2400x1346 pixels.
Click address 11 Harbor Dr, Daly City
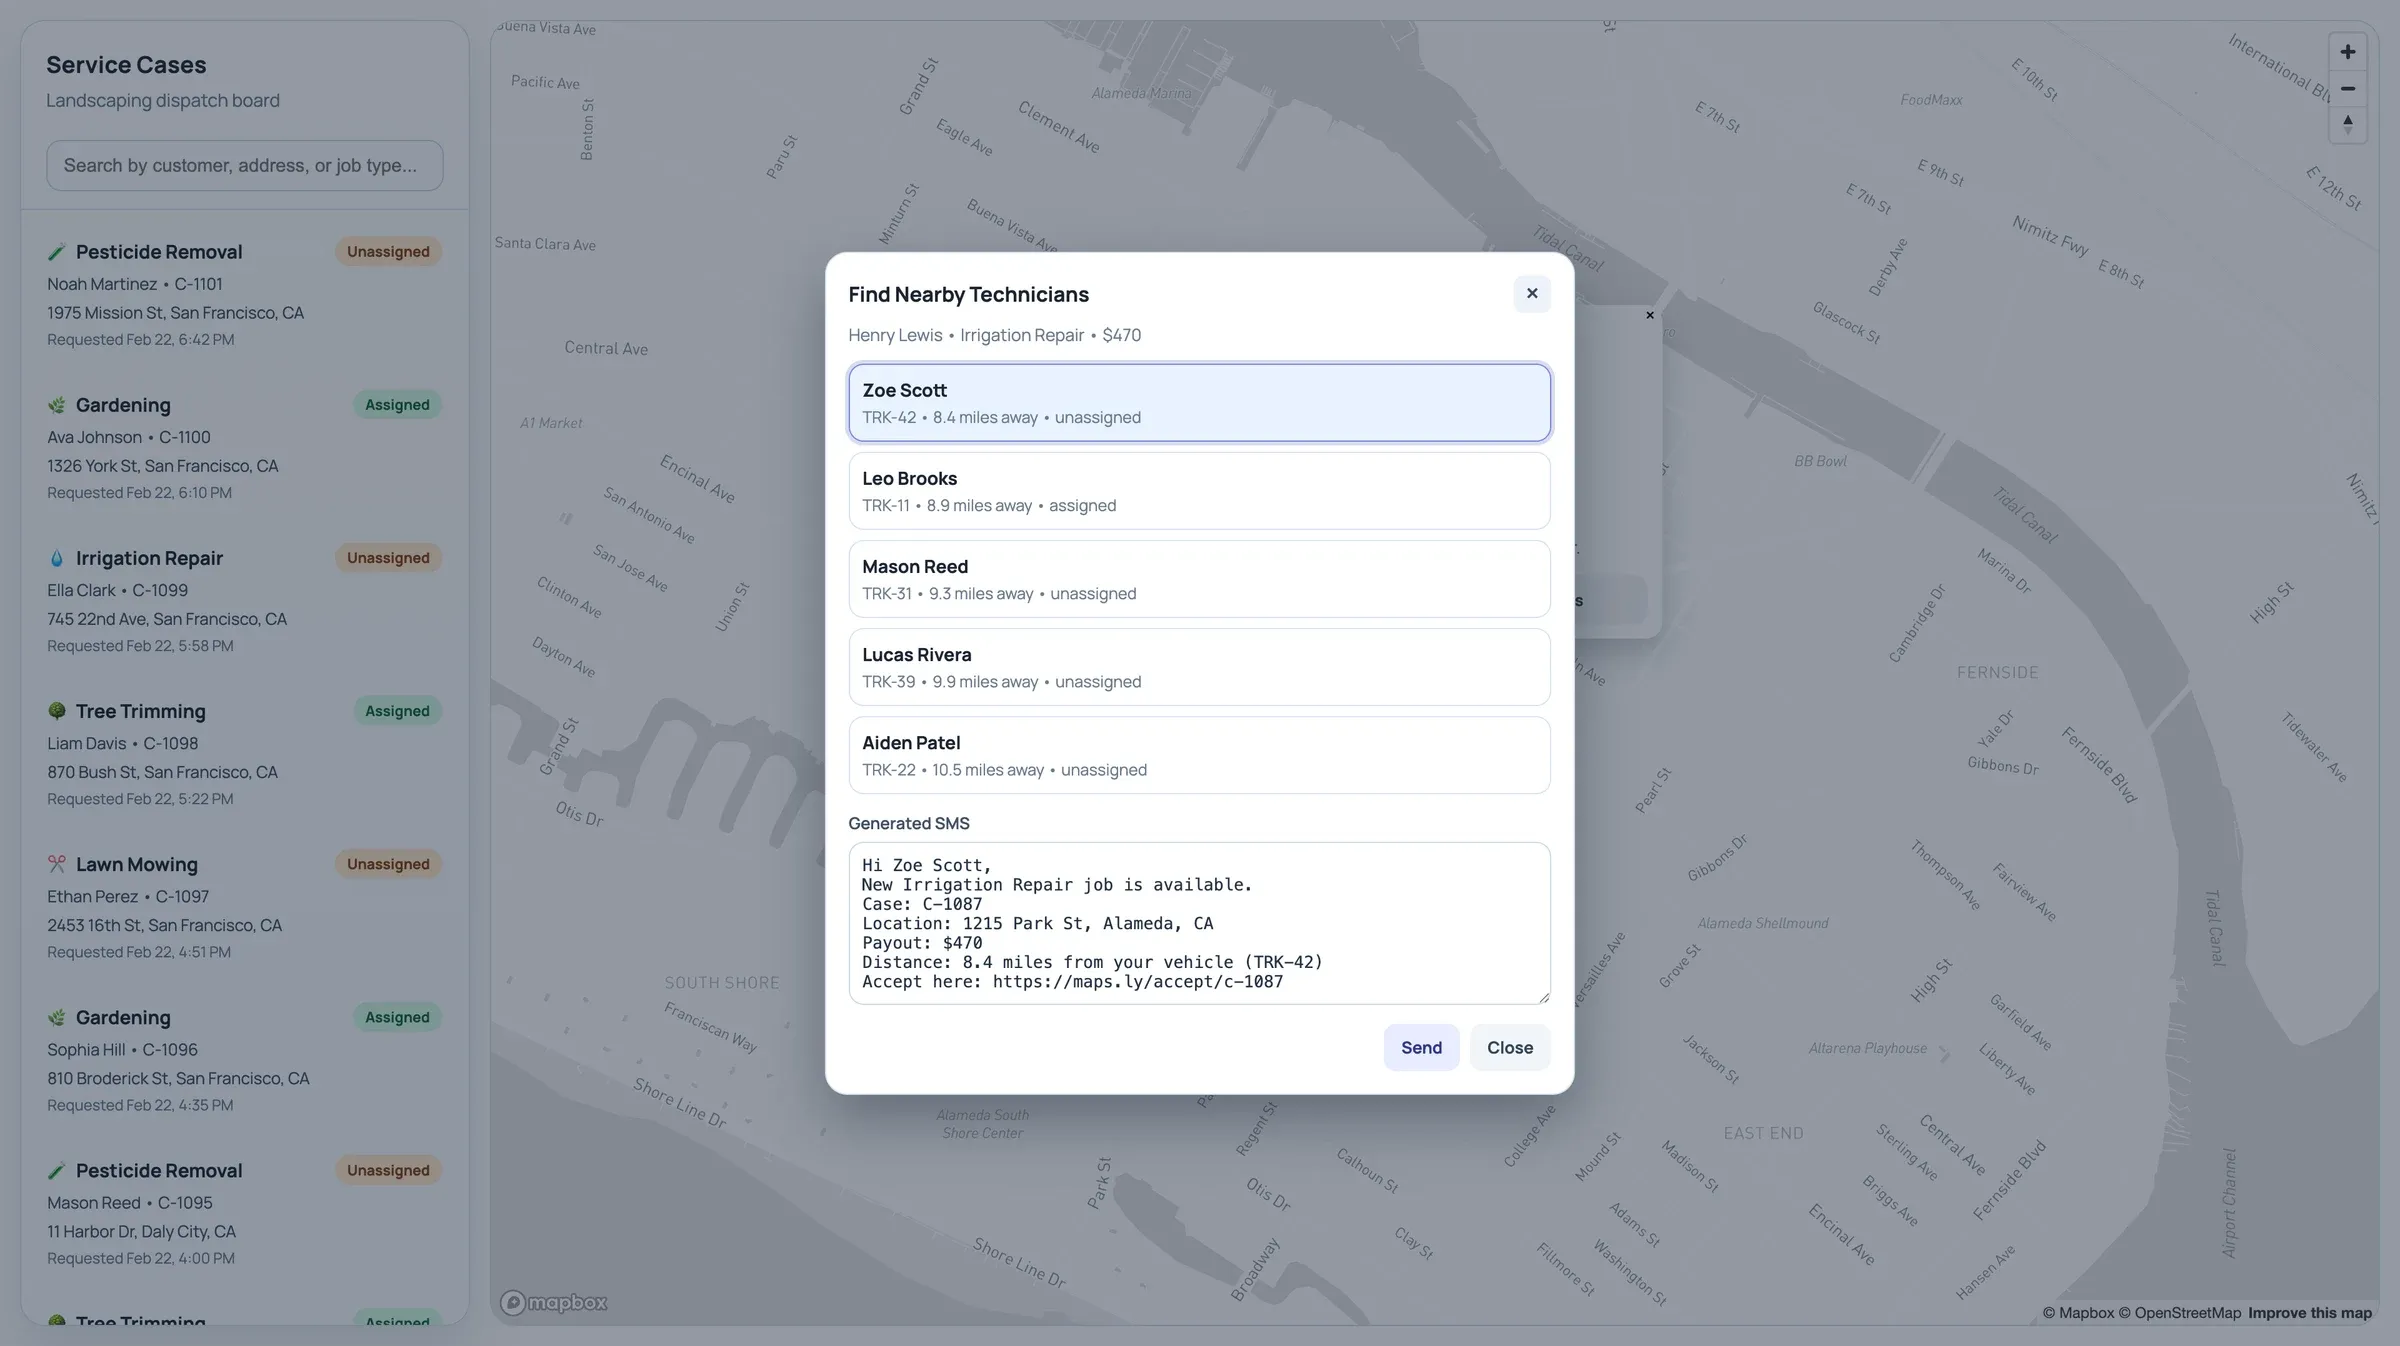pos(141,1232)
